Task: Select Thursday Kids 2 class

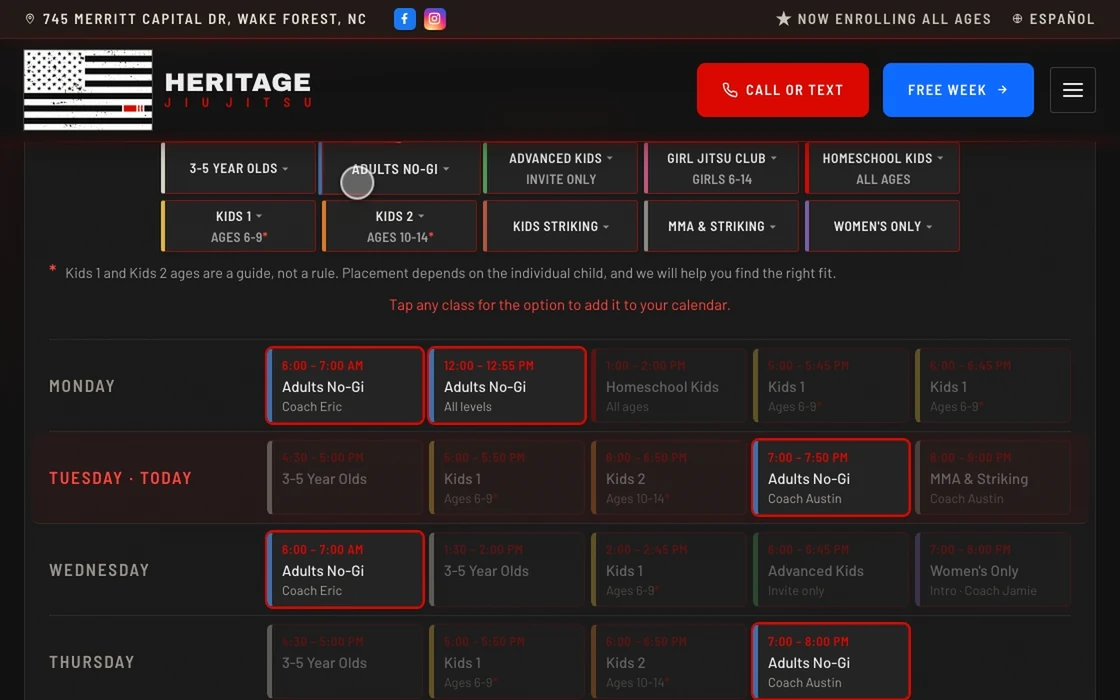Action: point(669,661)
